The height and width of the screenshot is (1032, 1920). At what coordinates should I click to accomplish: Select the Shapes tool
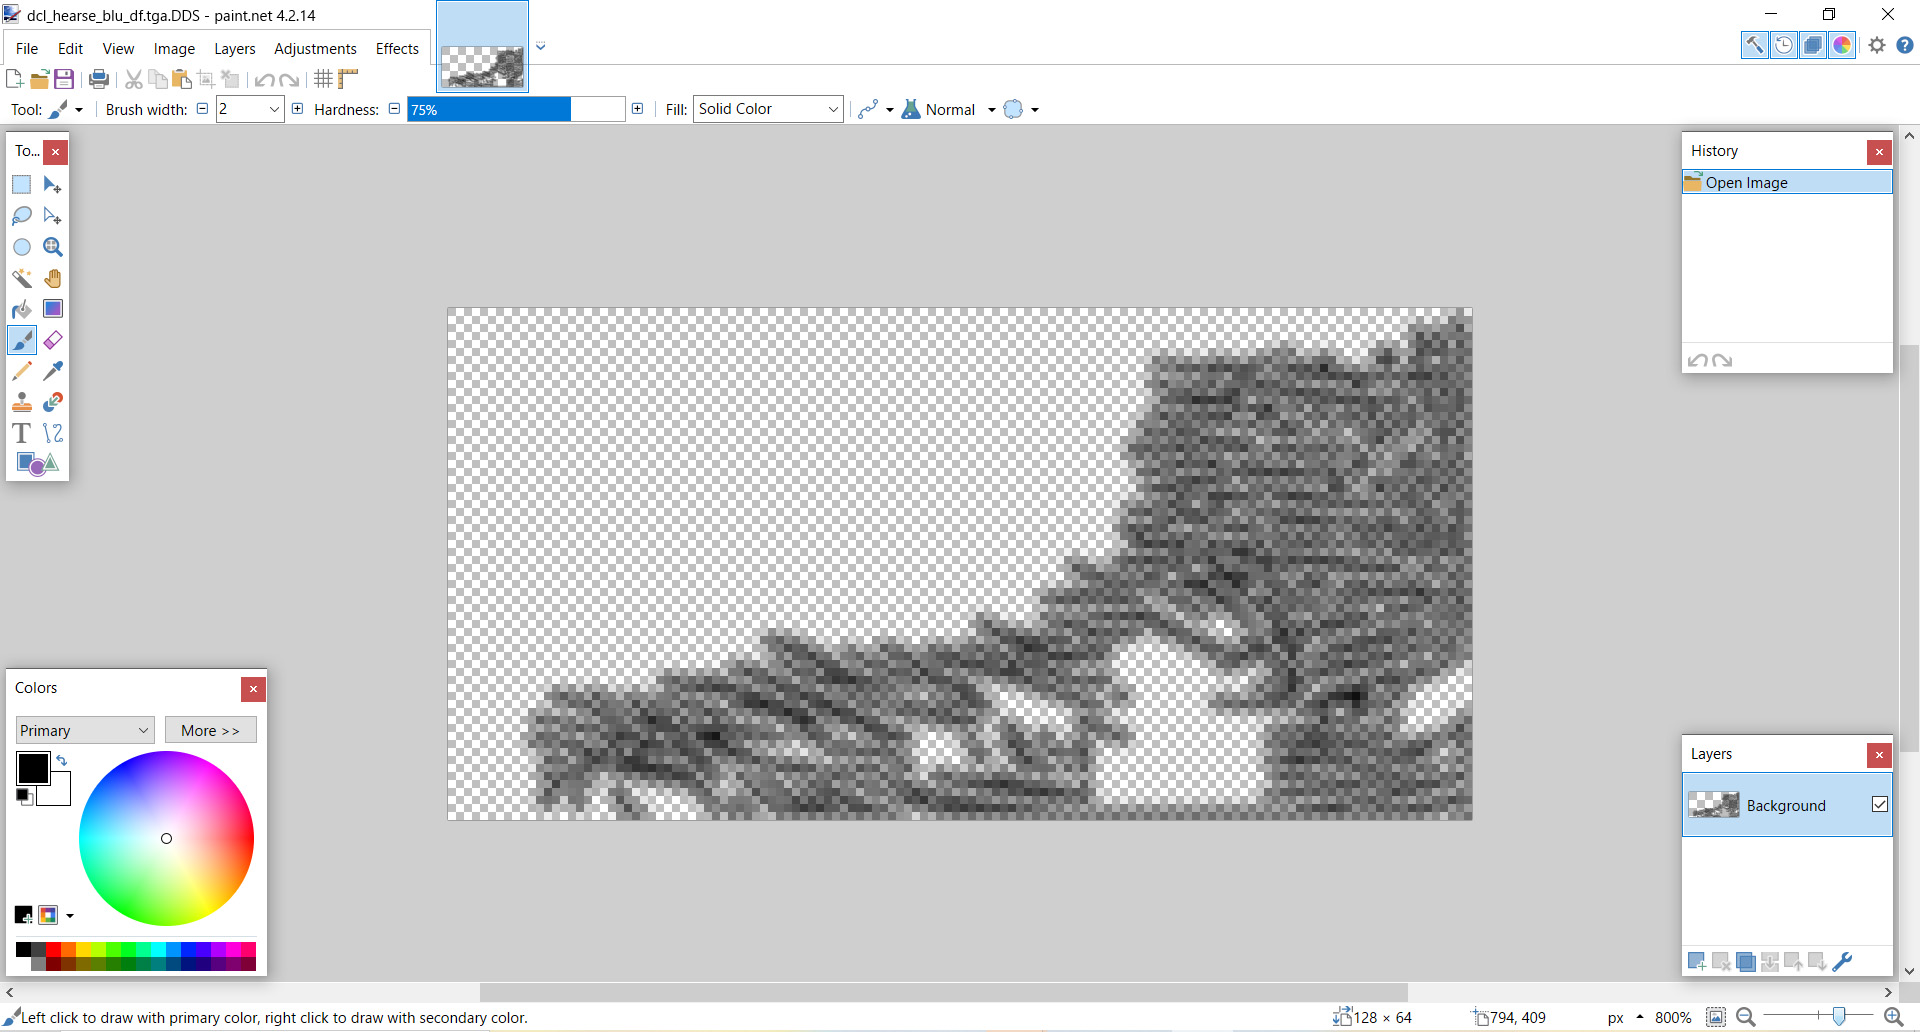tap(38, 464)
